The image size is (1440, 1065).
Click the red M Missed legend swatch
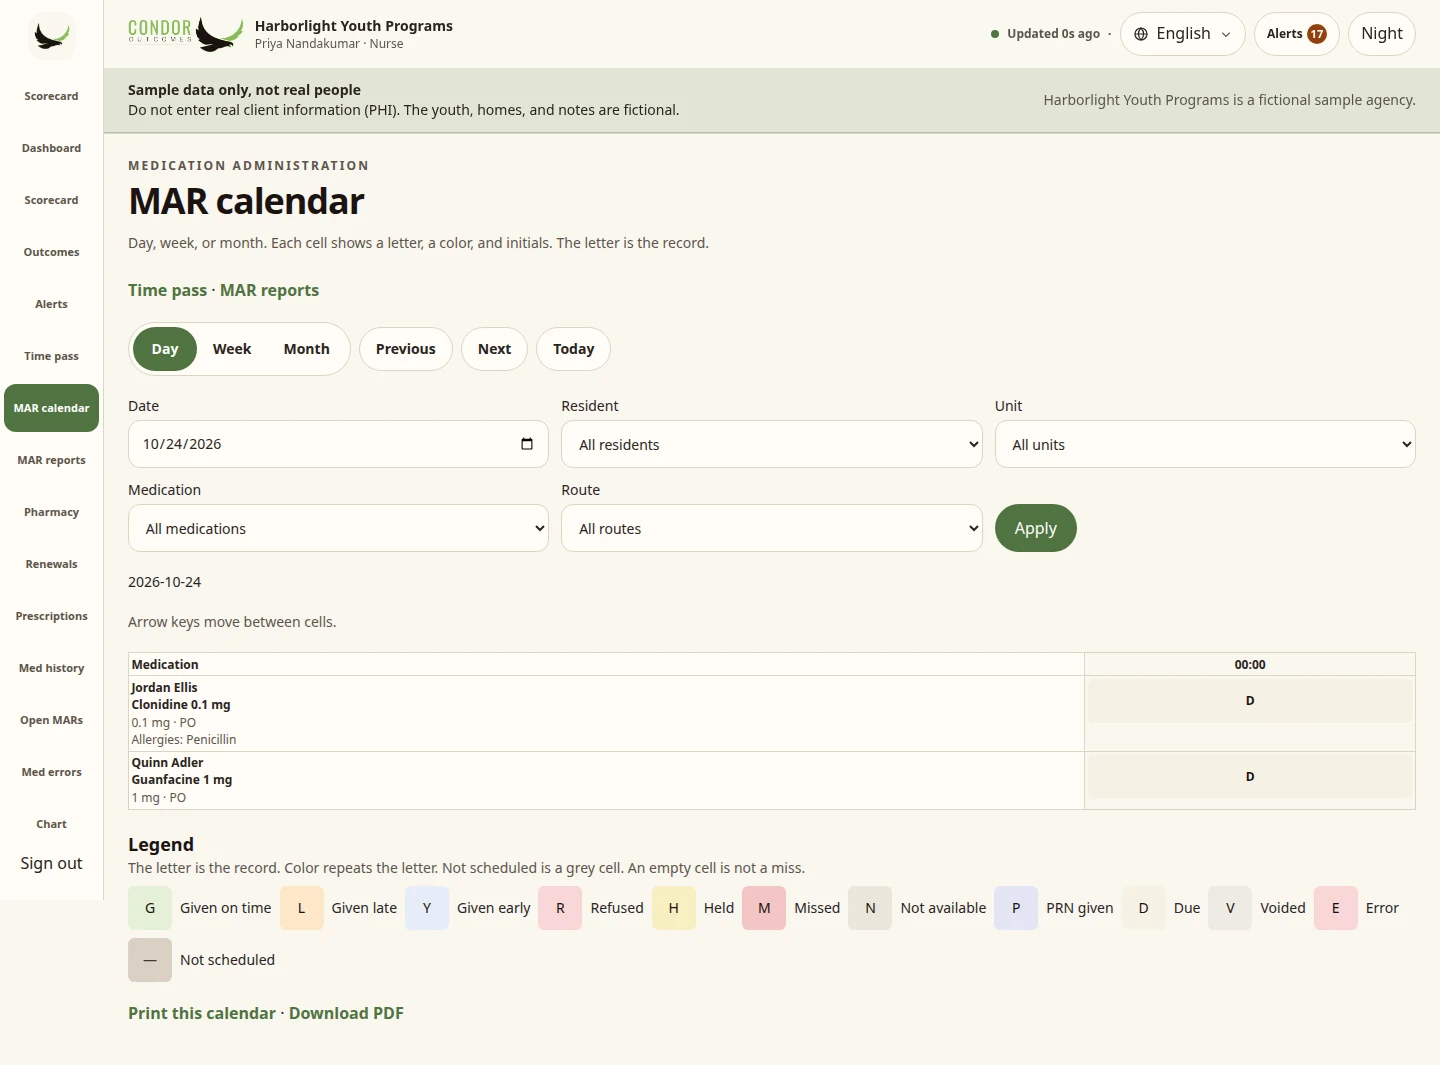(x=764, y=908)
